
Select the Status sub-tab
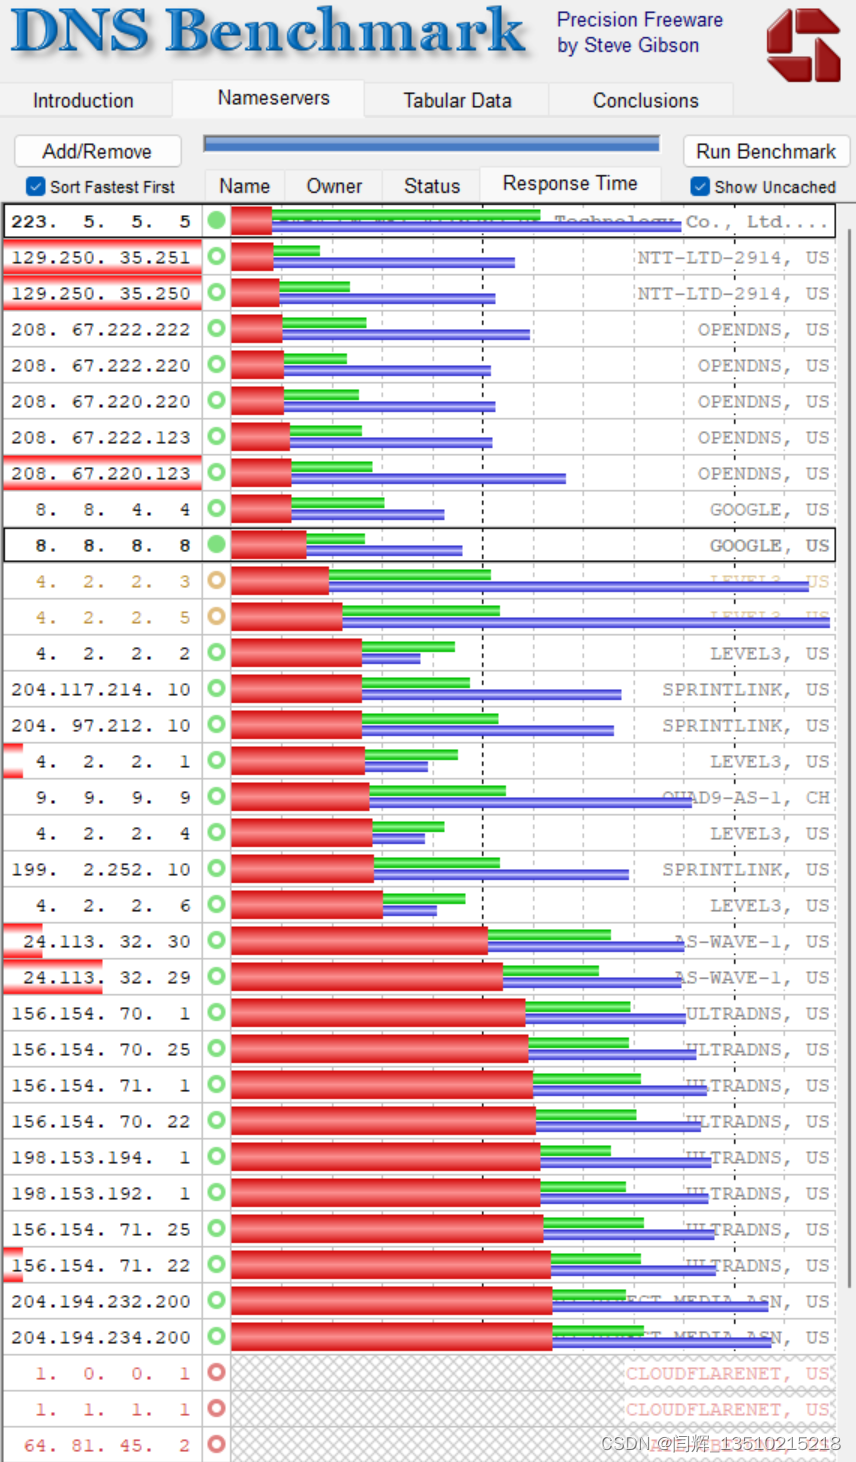point(432,186)
